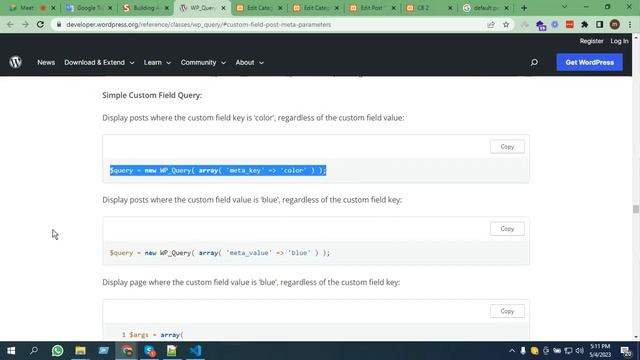Click the Simple Custom Field Query heading
Viewport: 640px width, 360px height.
152,95
